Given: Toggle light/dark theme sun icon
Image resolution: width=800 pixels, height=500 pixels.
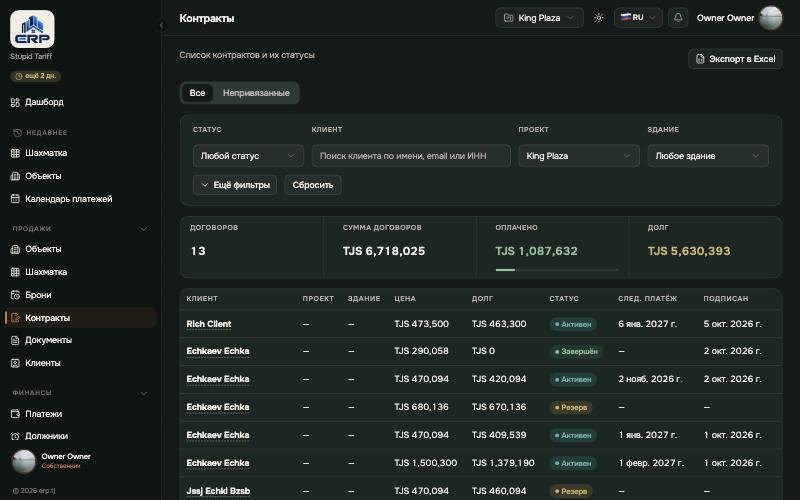Looking at the screenshot, I should coord(598,18).
